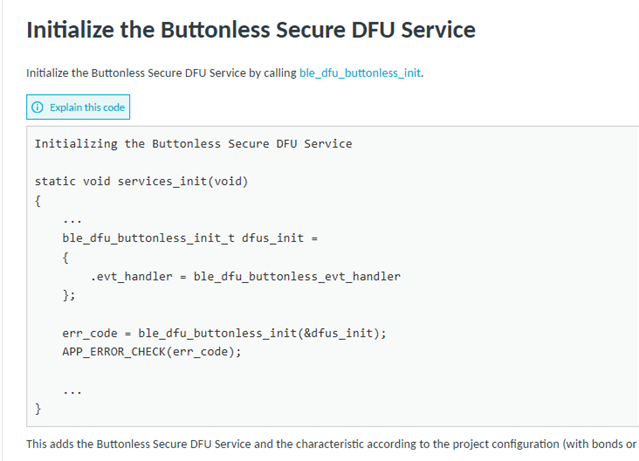639x461 pixels.
Task: Click the Explain this code button
Action: [78, 107]
